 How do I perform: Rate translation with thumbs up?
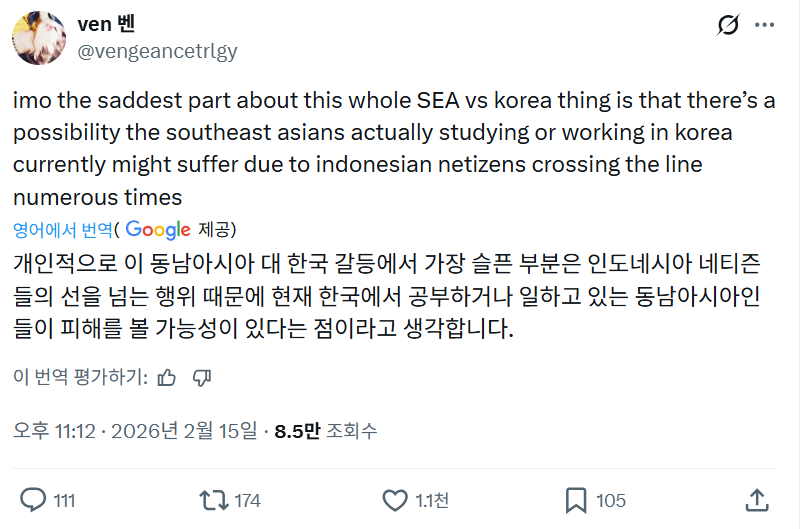(167, 377)
